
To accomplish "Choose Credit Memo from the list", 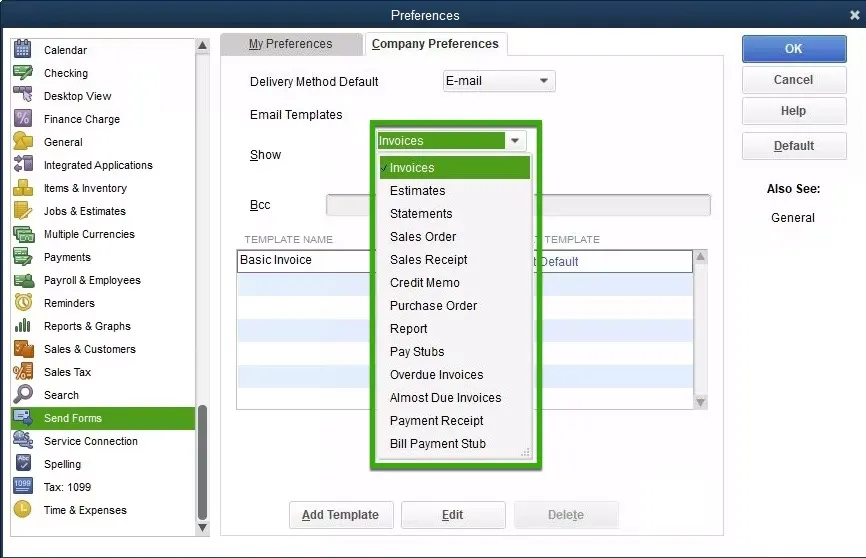I will 454,283.
